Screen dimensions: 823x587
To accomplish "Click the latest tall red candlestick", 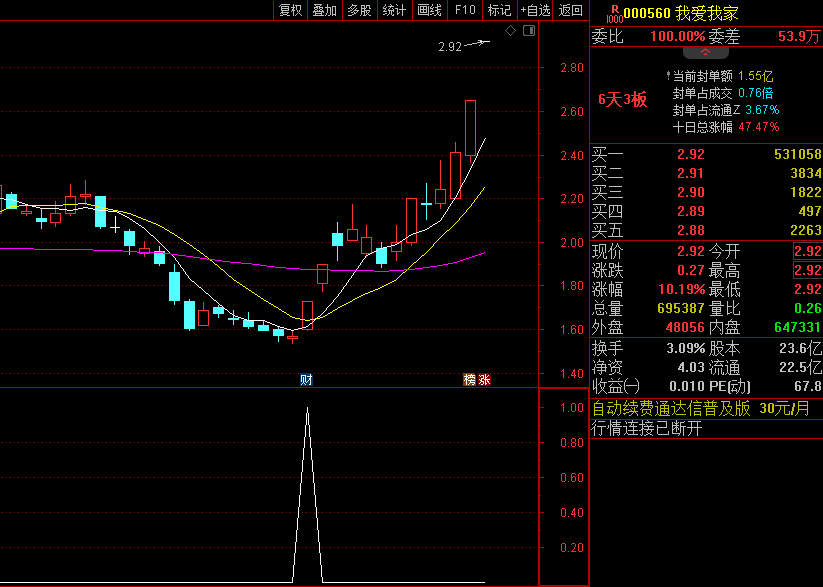I will [470, 128].
